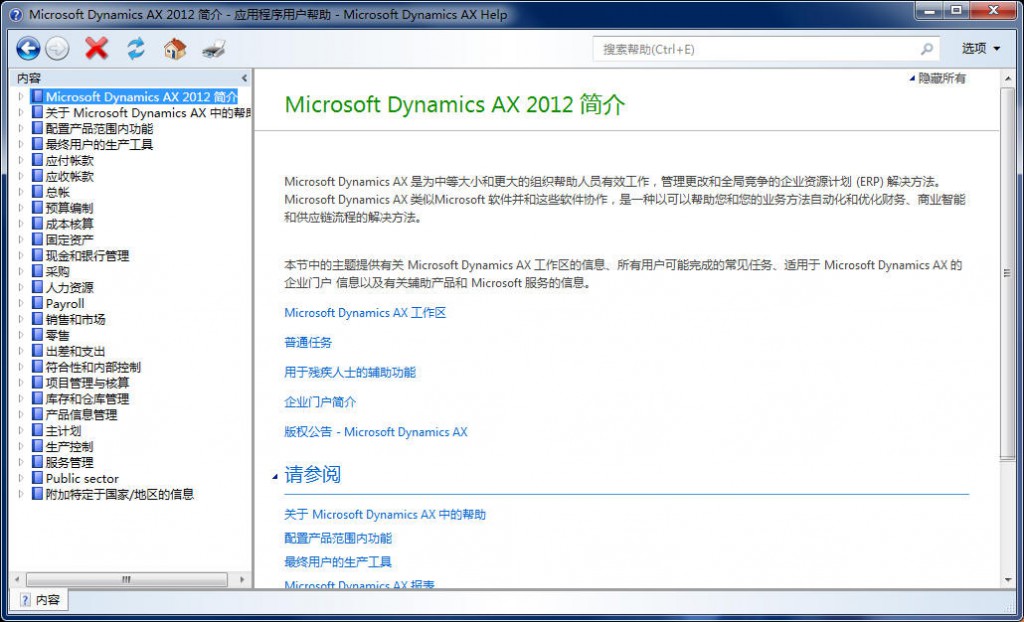Expand the 销售和市场 tree node arrow
The image size is (1024, 622).
[x=21, y=319]
